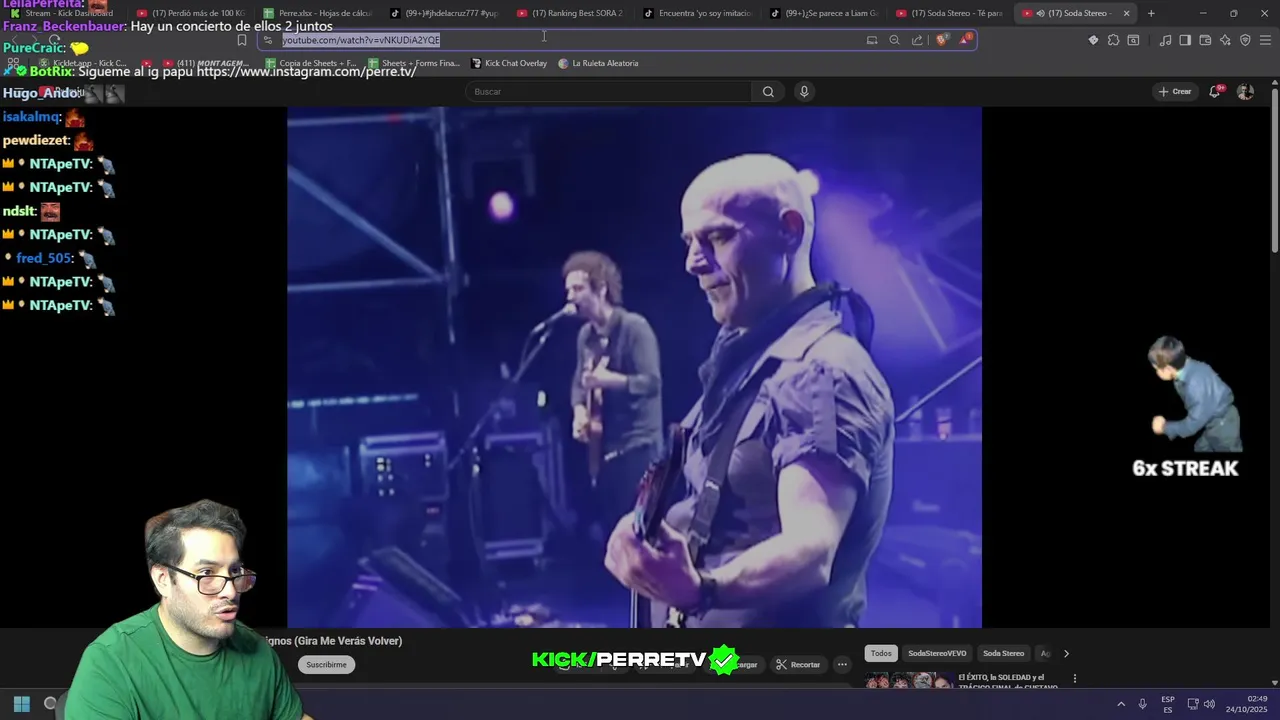Open the Brave VPN shield icon
The width and height of the screenshot is (1280, 720).
(x=1245, y=40)
